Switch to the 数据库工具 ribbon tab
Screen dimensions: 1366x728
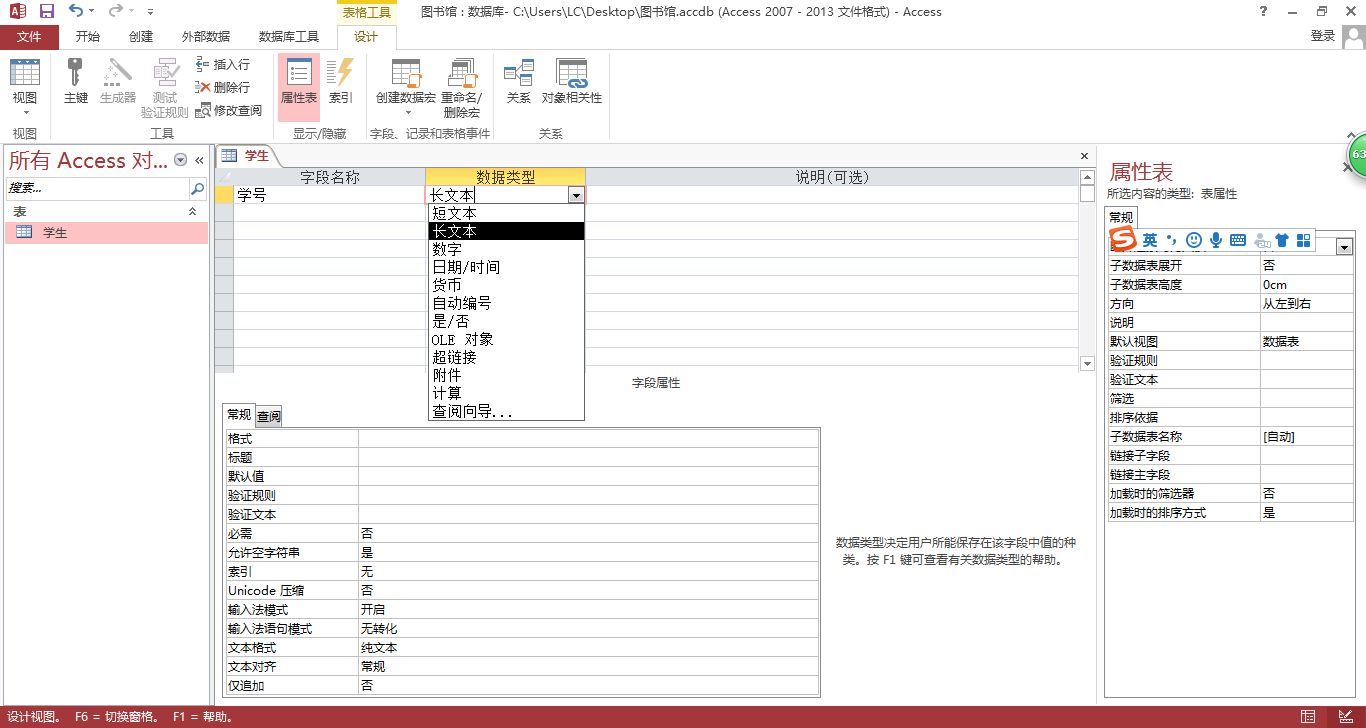(x=289, y=37)
